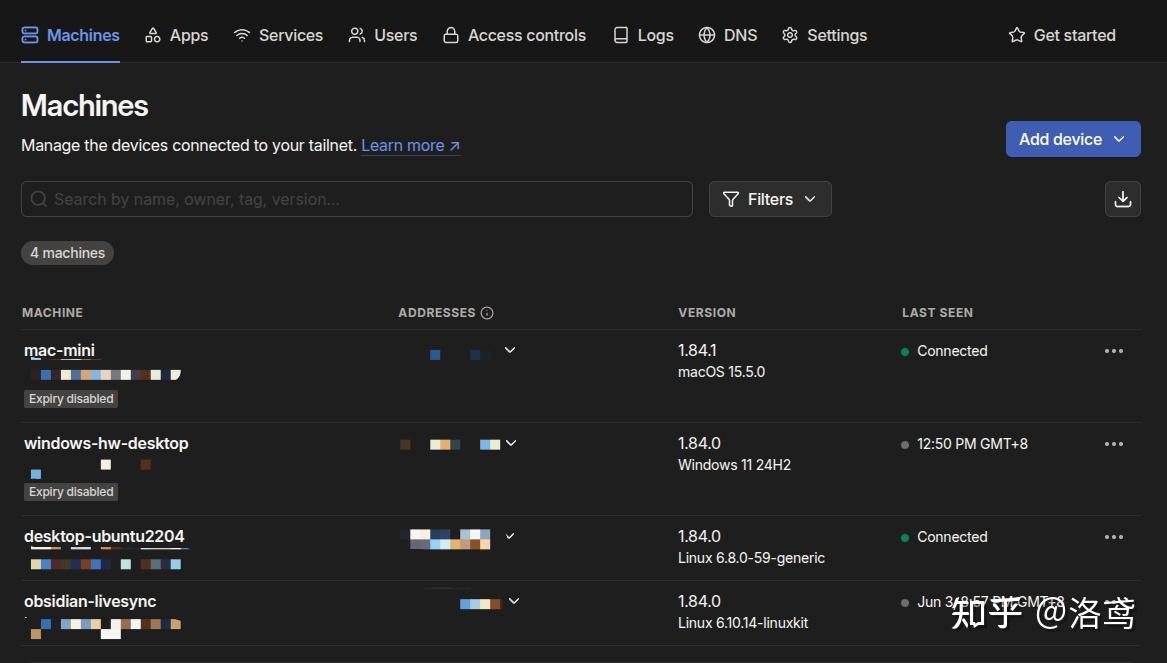
Task: Click the Expiry disabled badge on windows-hw-desktop
Action: (70, 491)
